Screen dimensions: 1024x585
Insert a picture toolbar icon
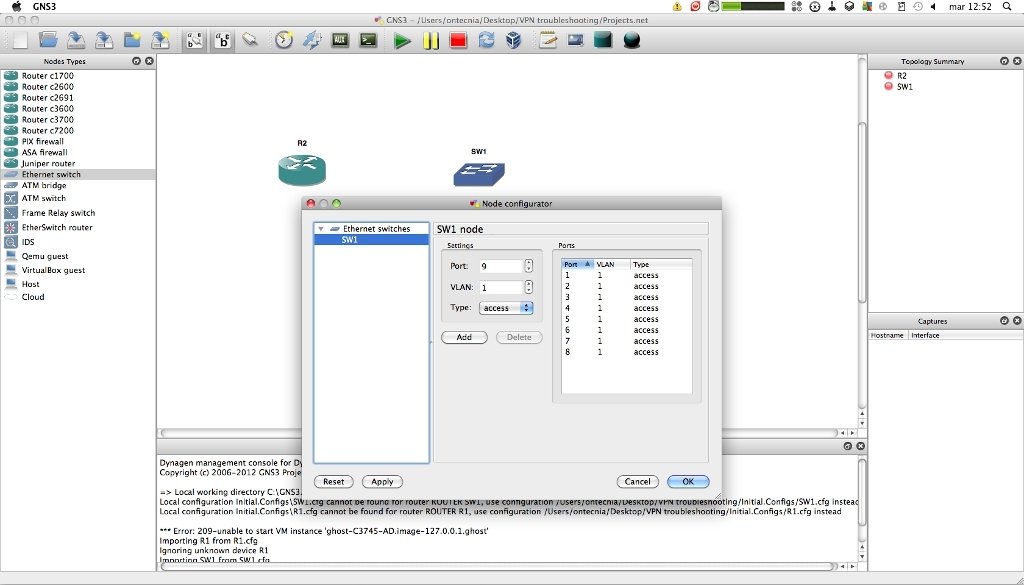click(575, 40)
